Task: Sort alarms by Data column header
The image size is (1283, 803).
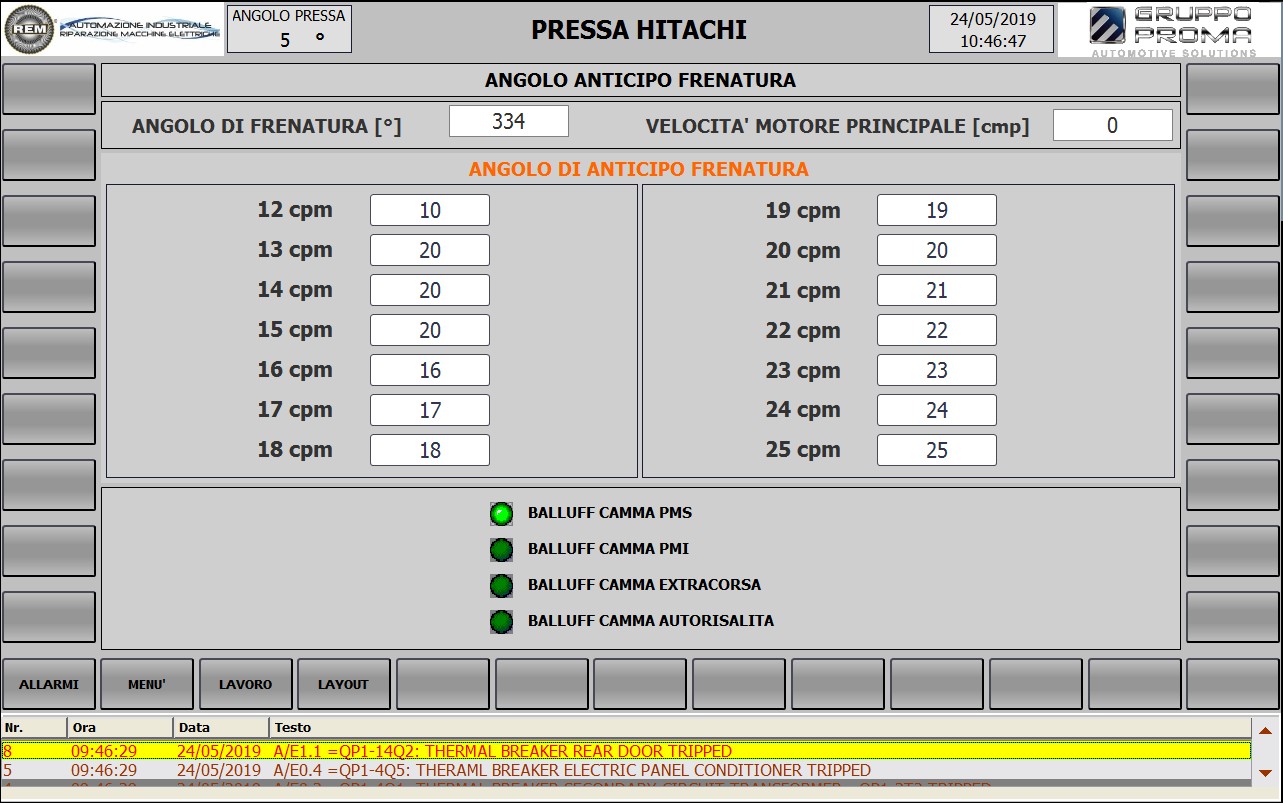Action: (221, 727)
